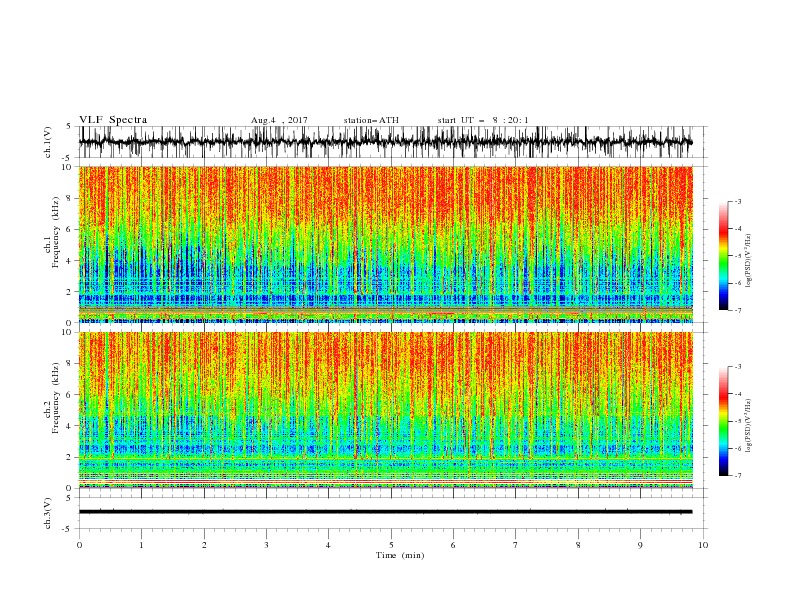
Task: Click the time axis tick label "8"
Action: coord(578,545)
